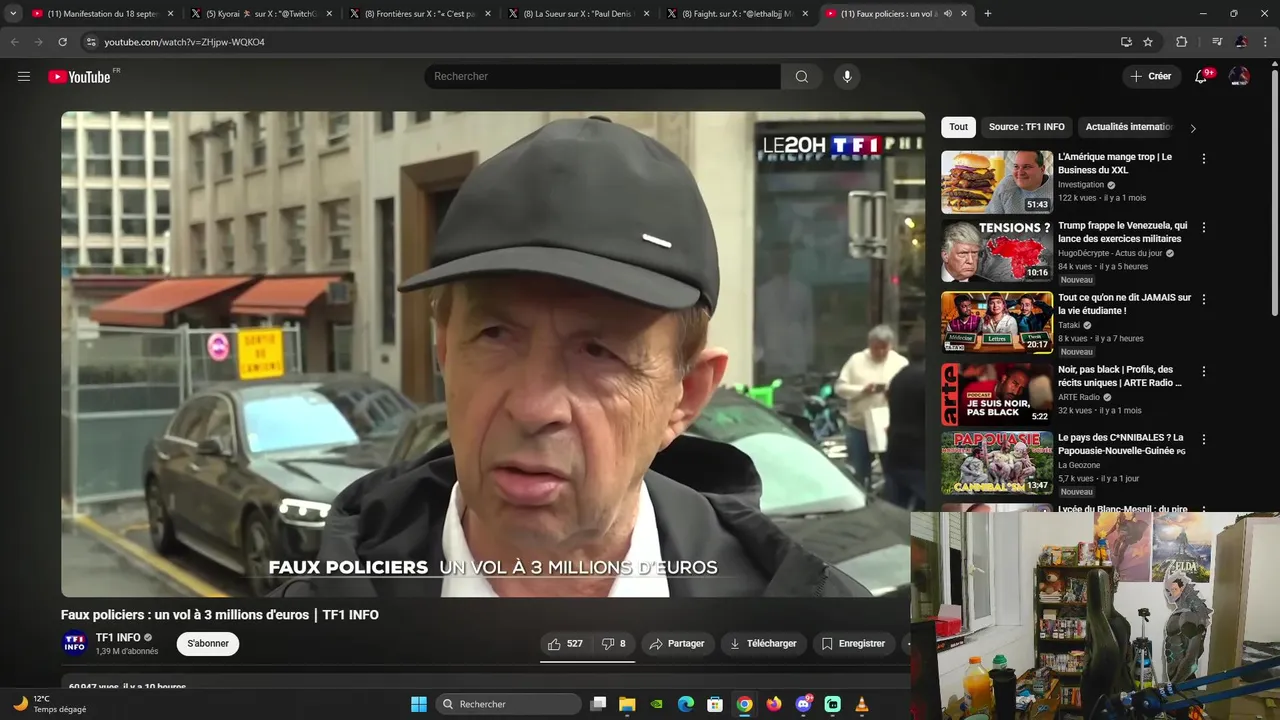The height and width of the screenshot is (720, 1280).
Task: View site information icon in address bar
Action: coord(91,42)
